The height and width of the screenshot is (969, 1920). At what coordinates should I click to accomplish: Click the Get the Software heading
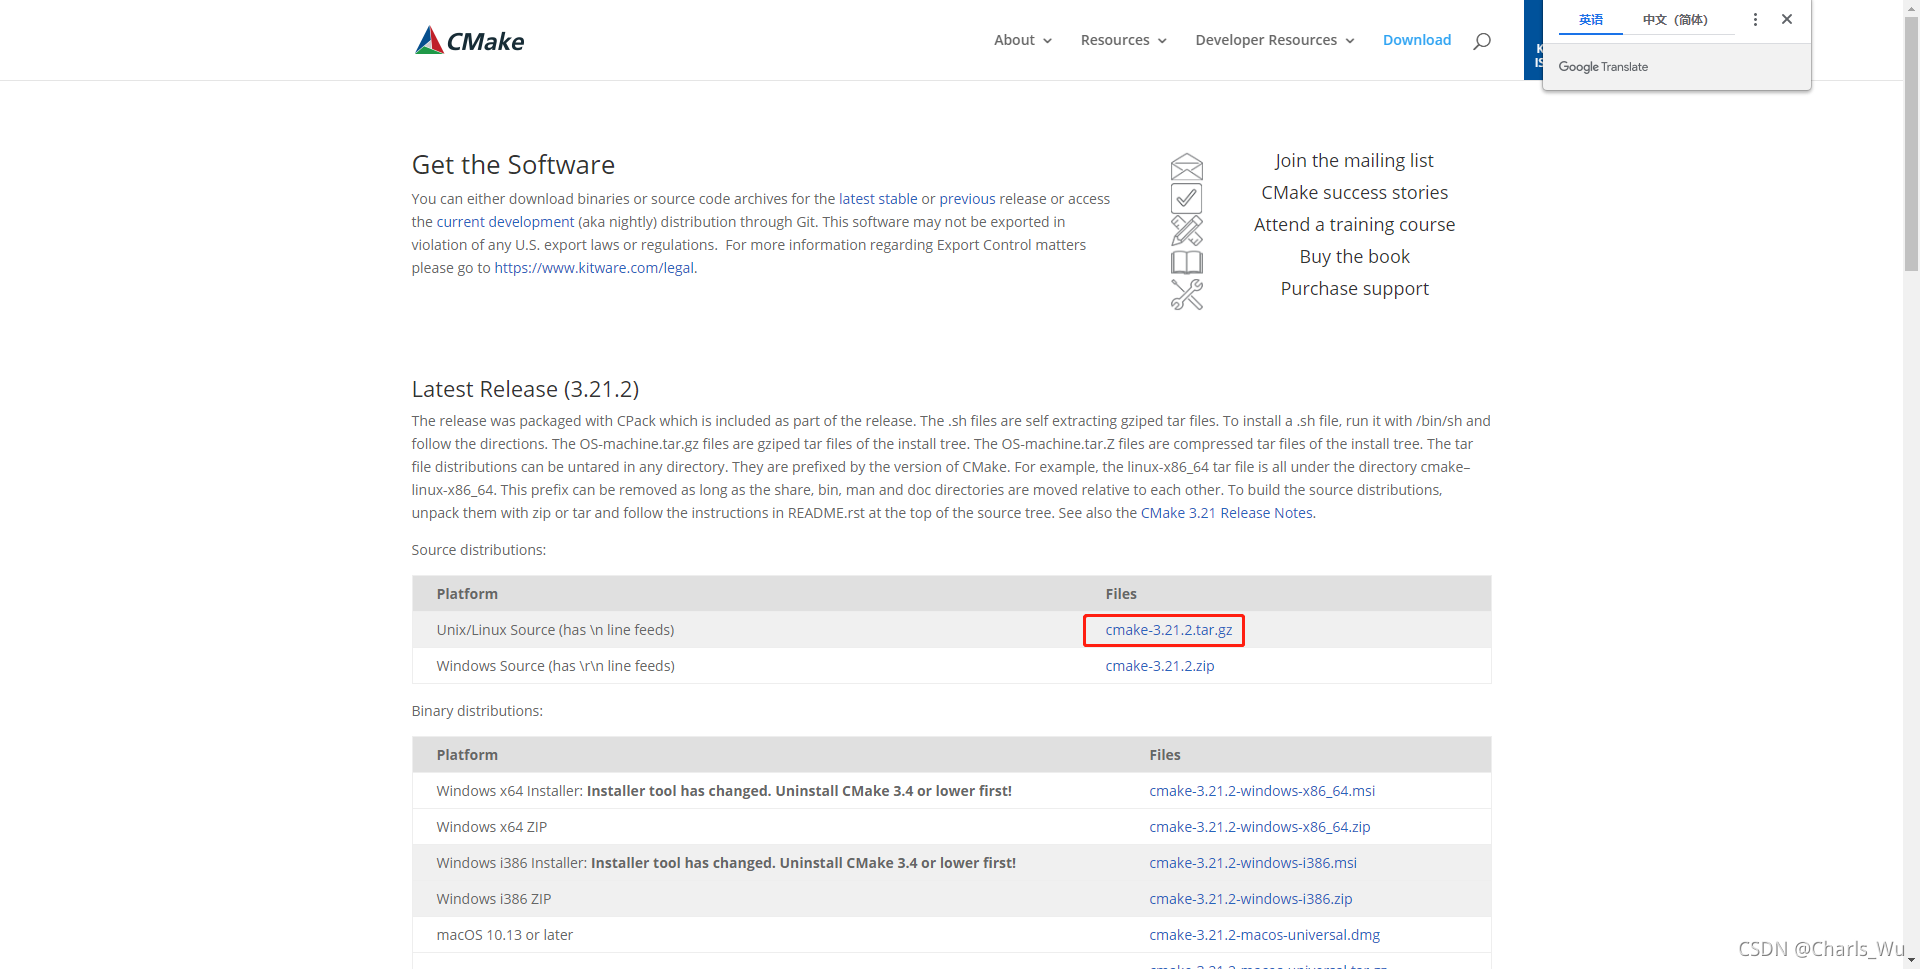[513, 165]
